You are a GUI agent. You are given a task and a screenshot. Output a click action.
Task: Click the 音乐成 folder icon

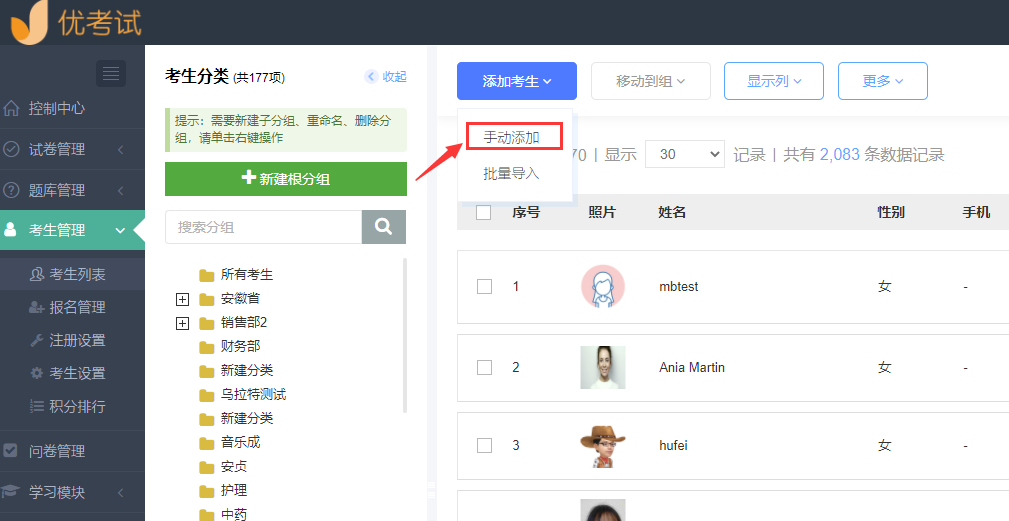(x=207, y=443)
